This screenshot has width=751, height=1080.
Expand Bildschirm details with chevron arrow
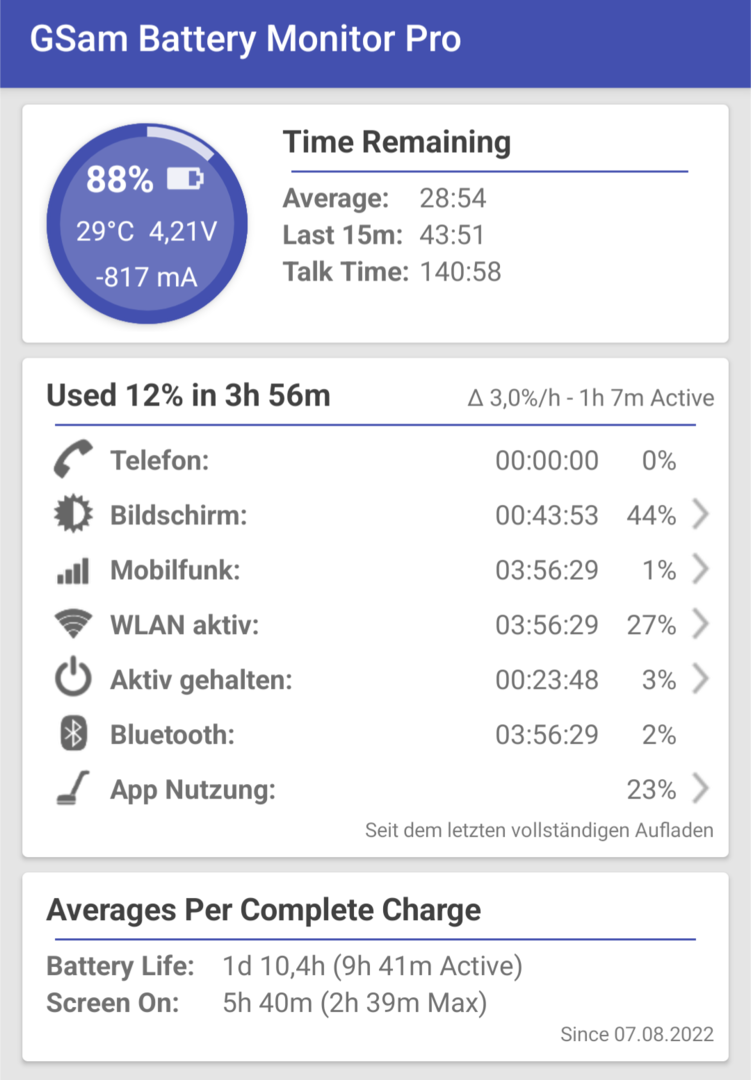tap(701, 514)
